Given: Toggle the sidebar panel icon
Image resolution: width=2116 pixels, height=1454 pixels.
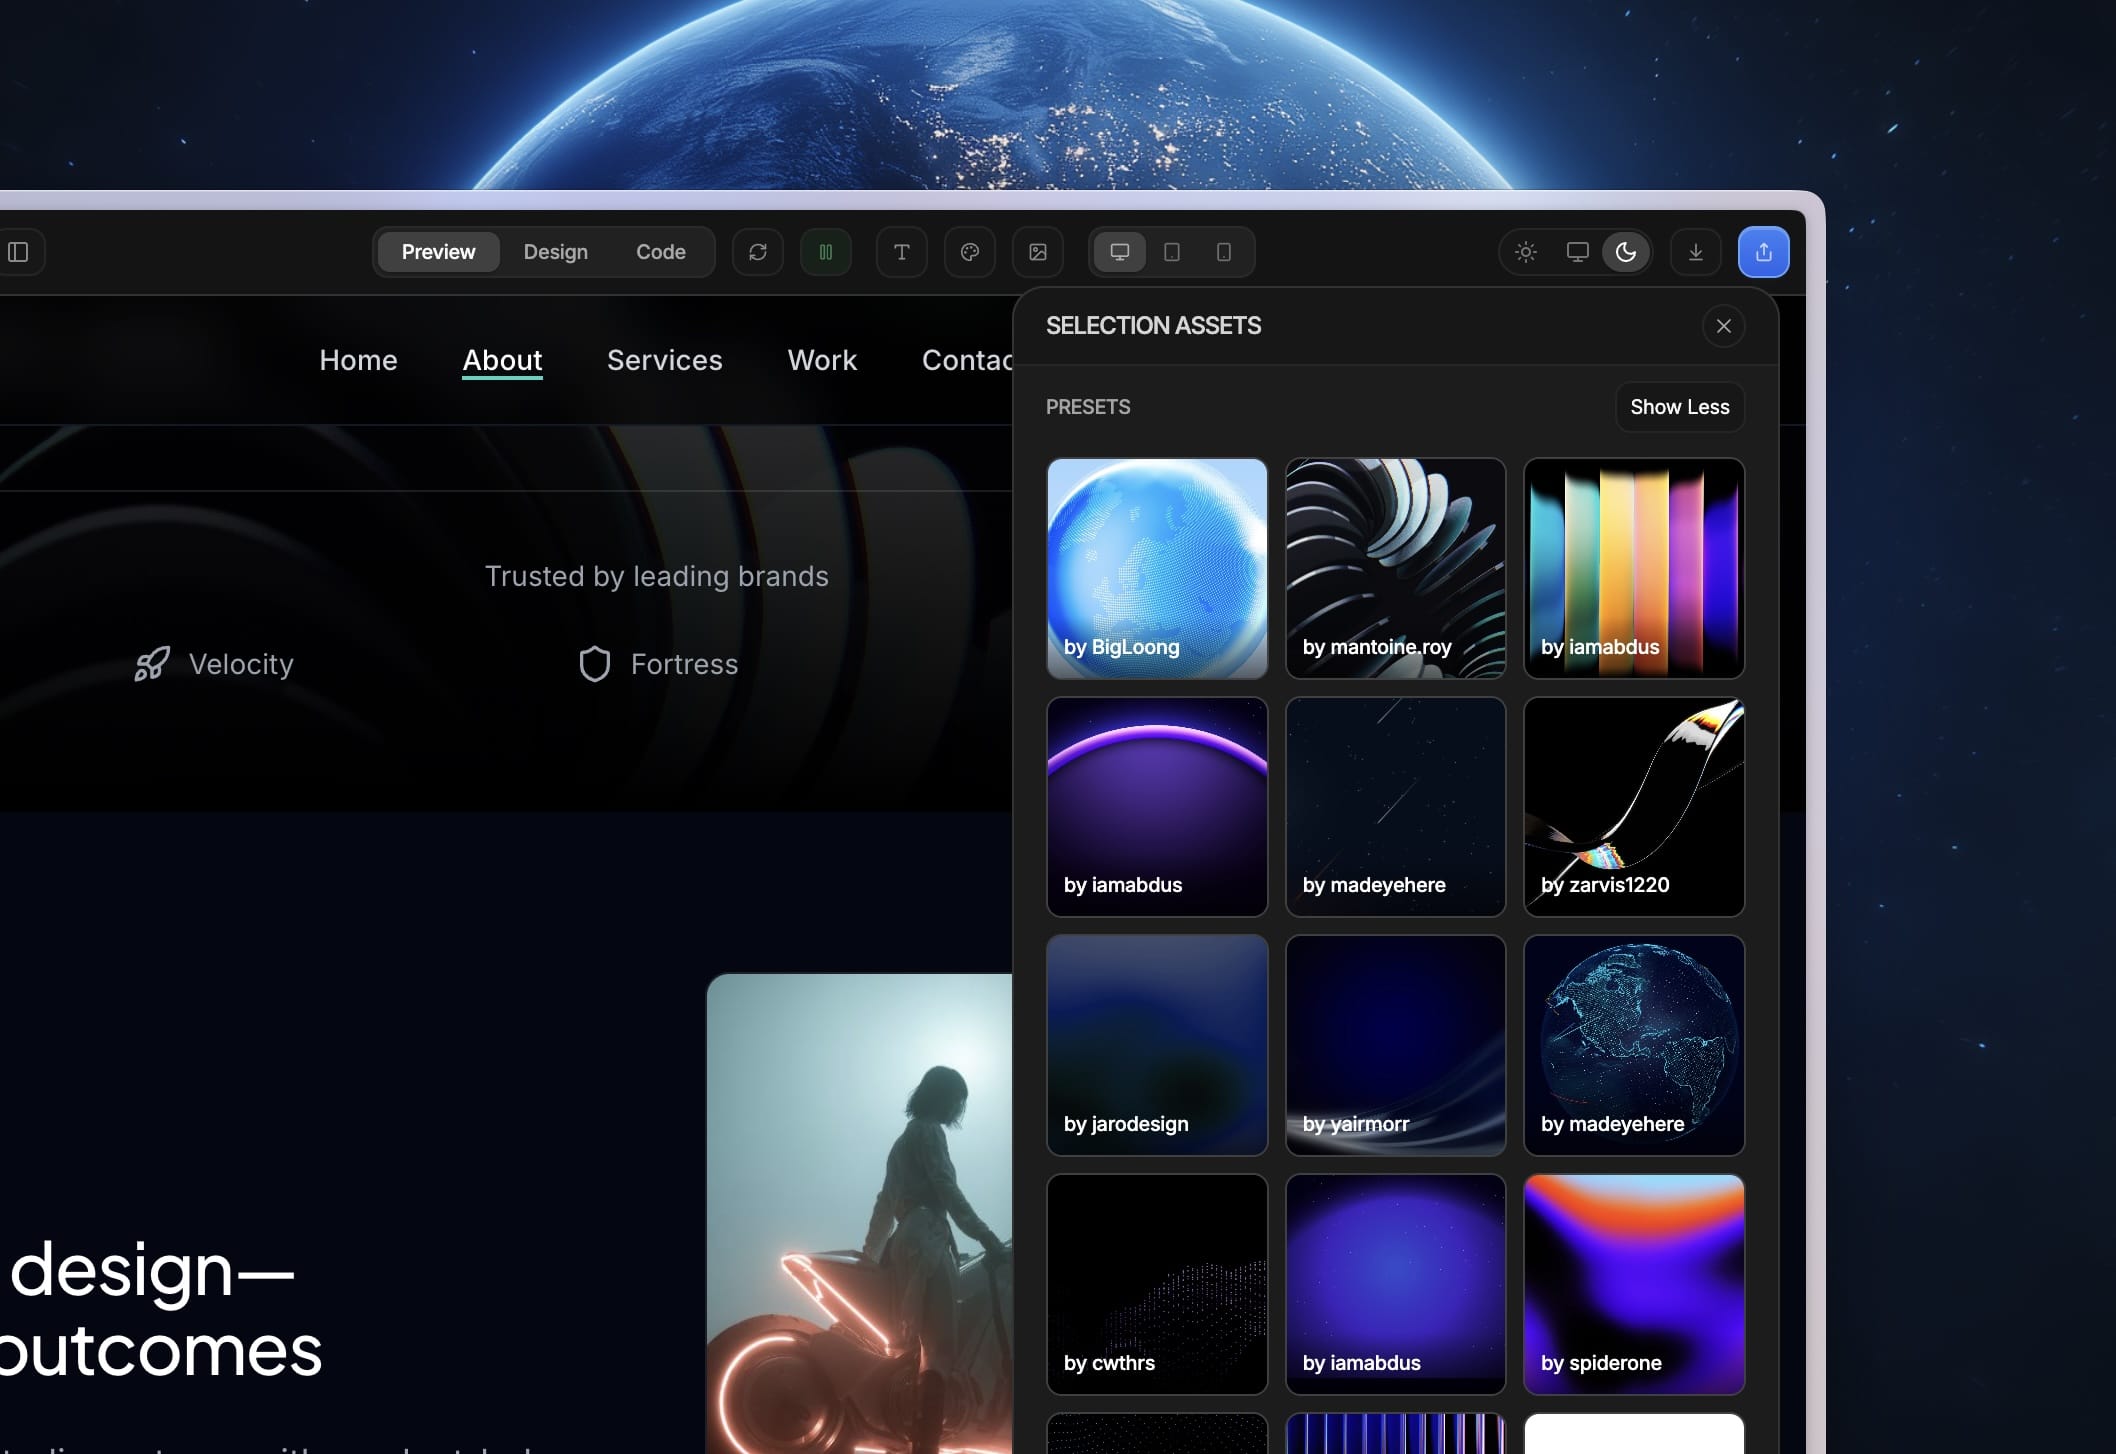Looking at the screenshot, I should pos(18,252).
